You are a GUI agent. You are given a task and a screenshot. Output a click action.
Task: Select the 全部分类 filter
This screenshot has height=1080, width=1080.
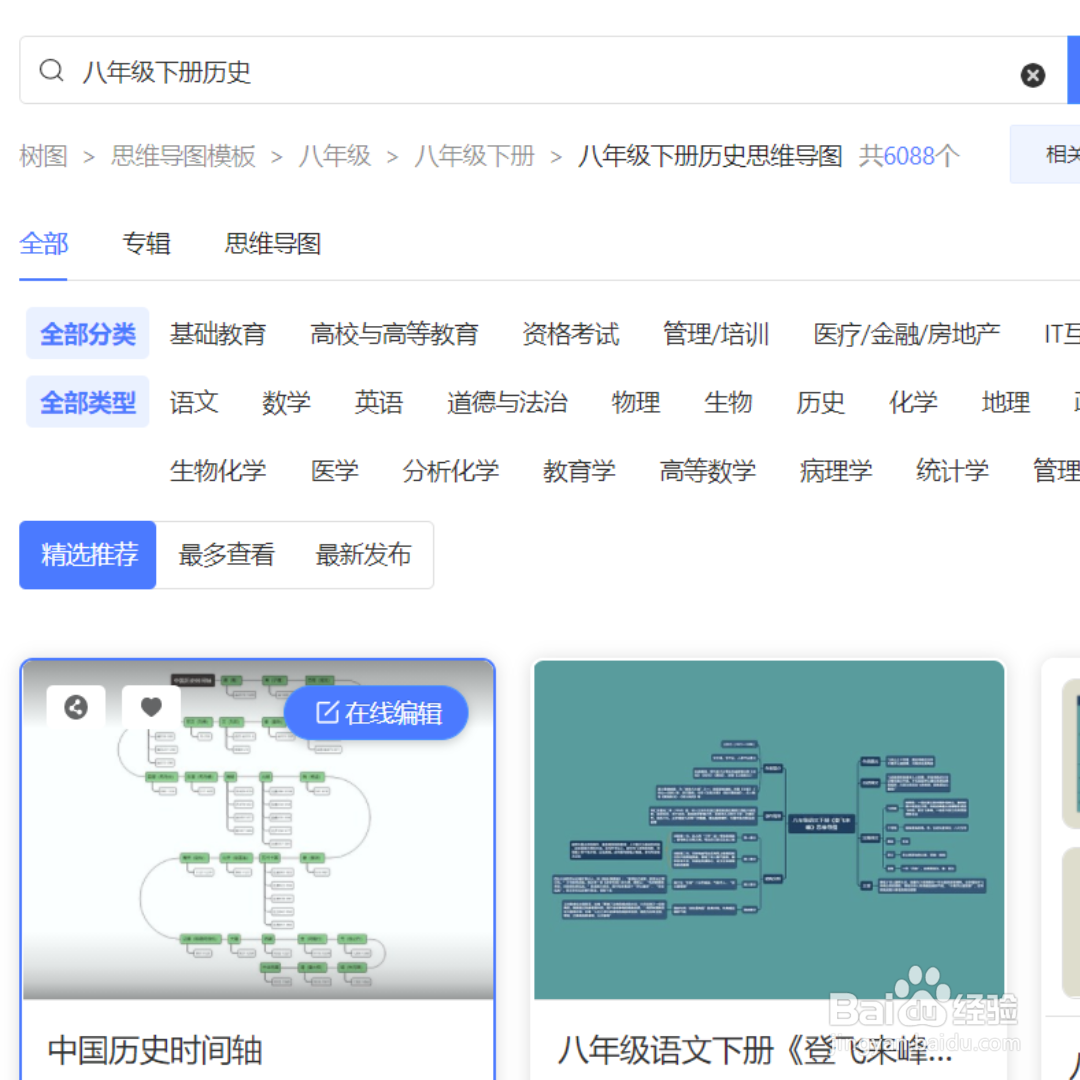(87, 333)
